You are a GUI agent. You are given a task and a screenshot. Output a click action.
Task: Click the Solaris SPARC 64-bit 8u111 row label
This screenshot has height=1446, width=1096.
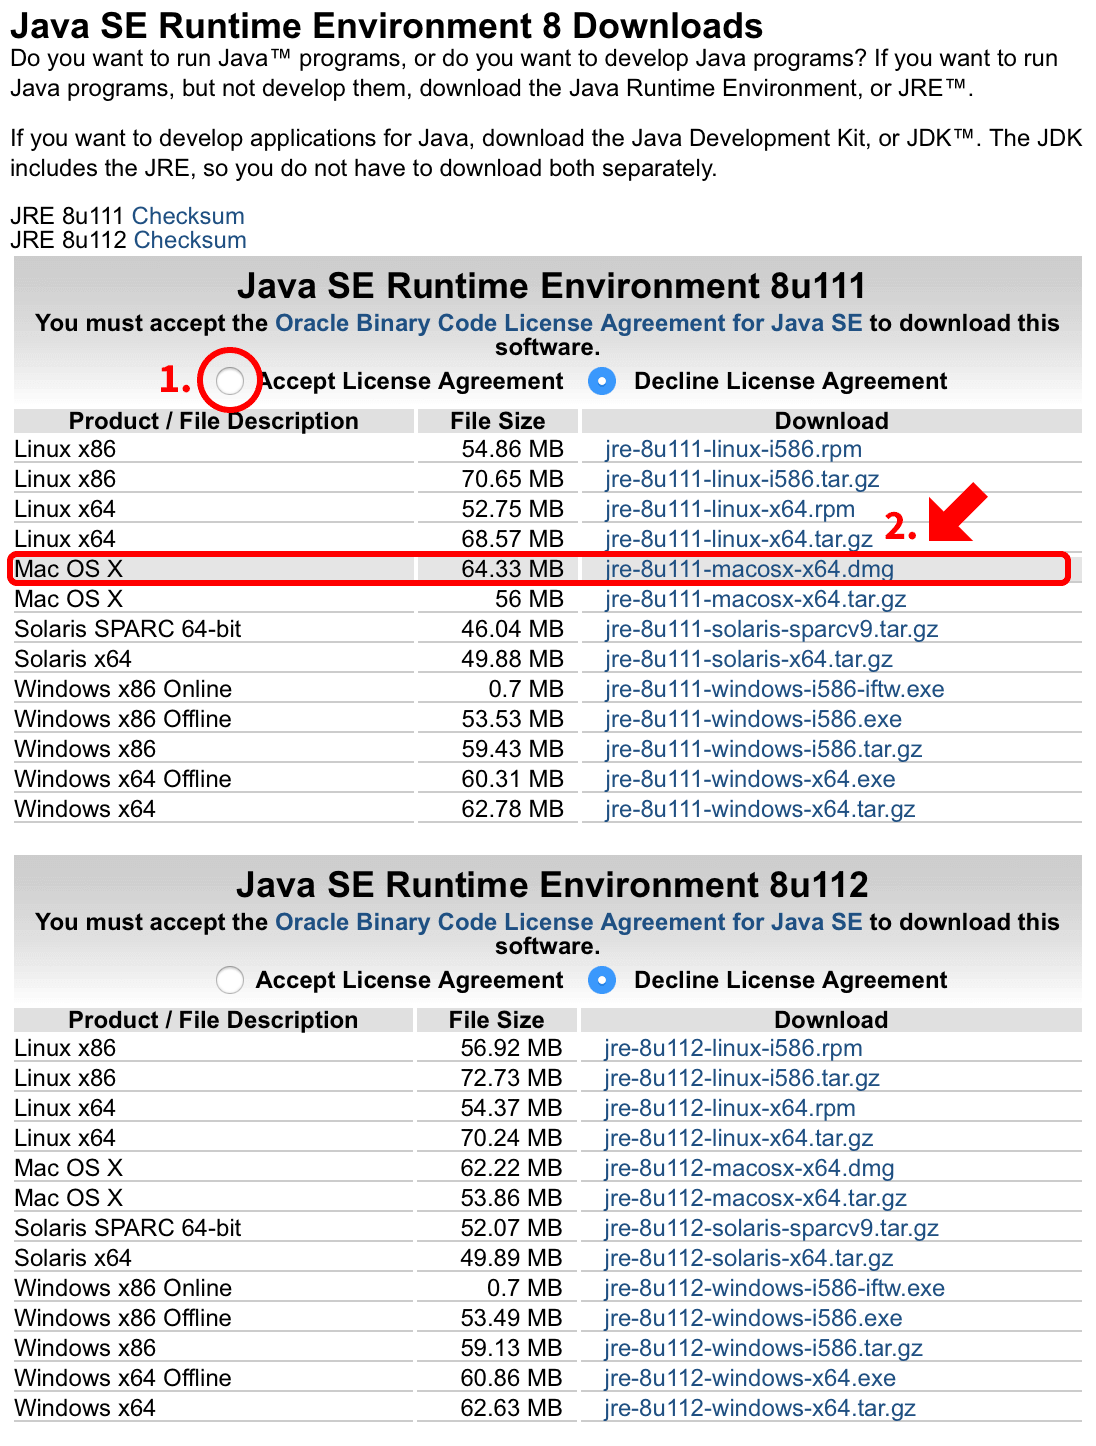(x=128, y=629)
